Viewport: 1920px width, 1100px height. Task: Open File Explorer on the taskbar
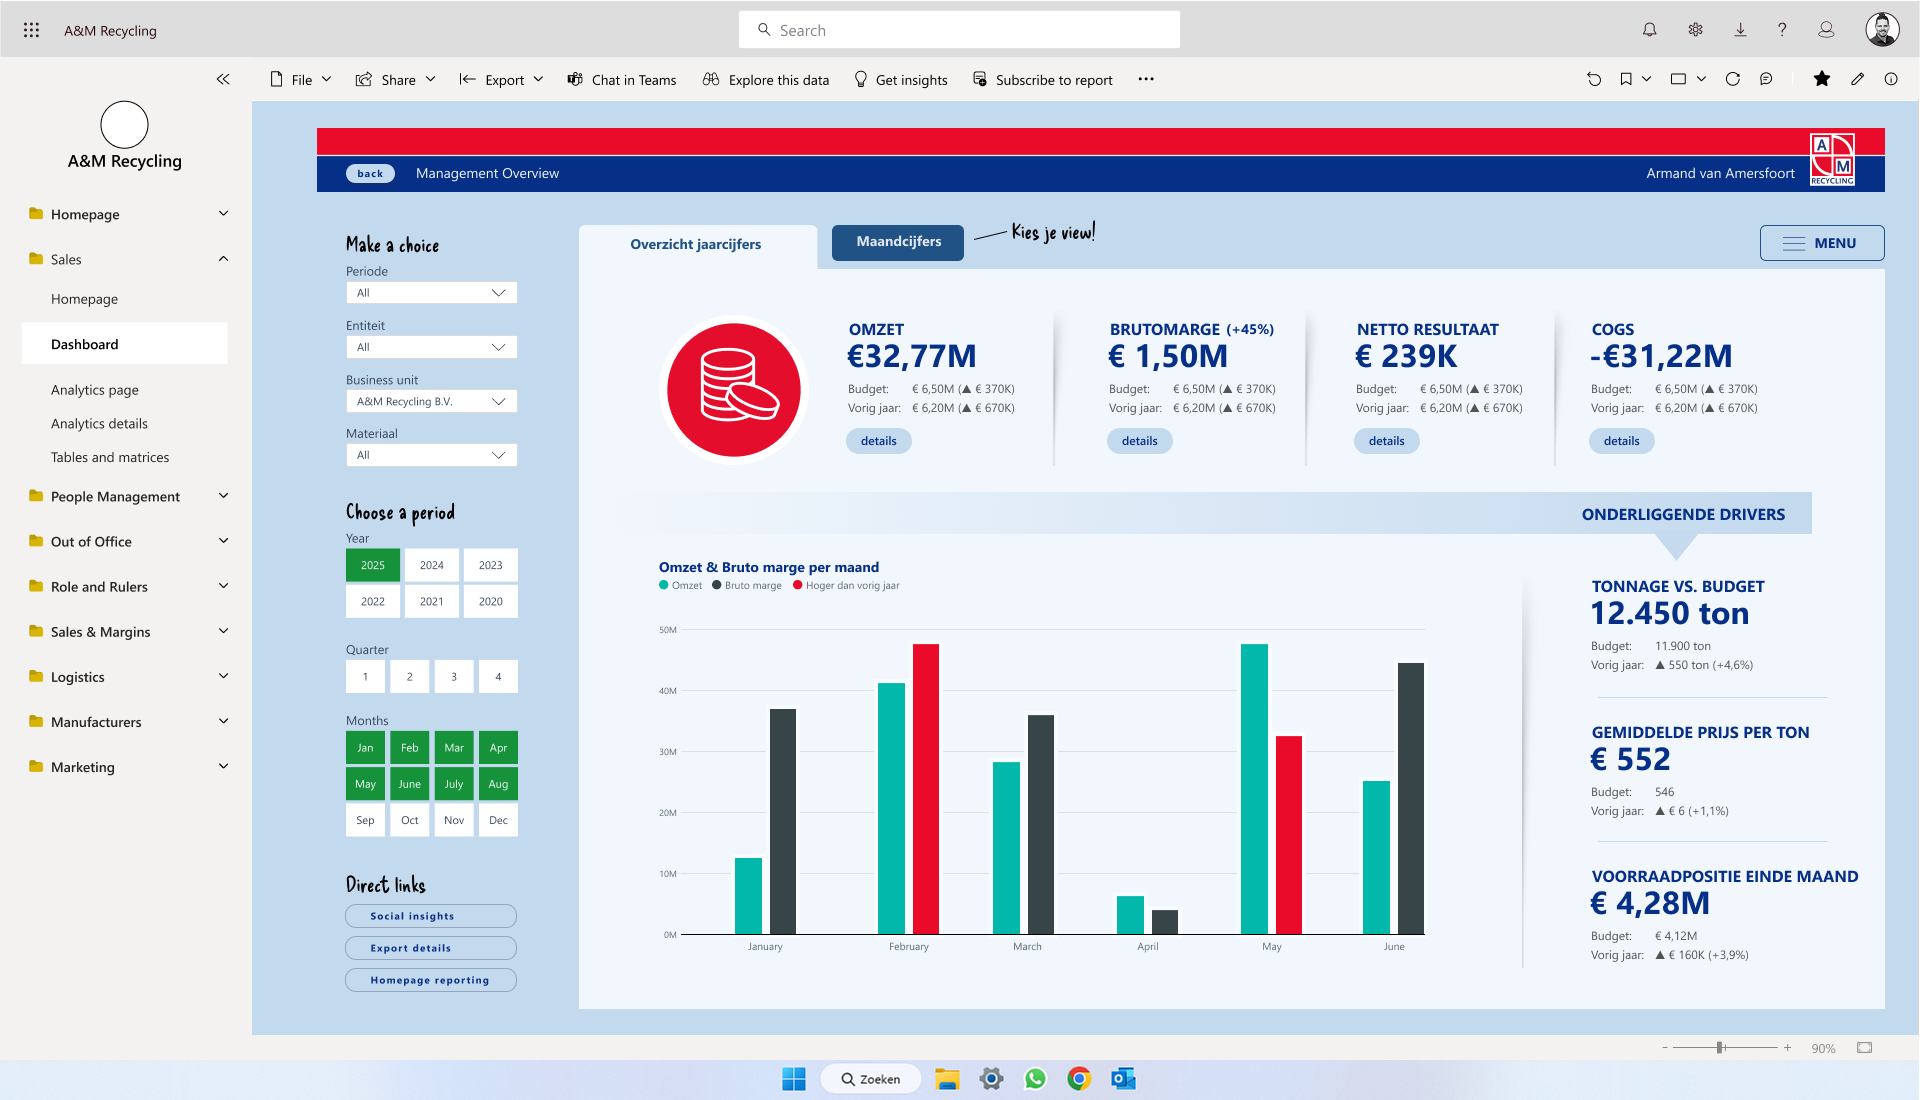click(x=947, y=1079)
